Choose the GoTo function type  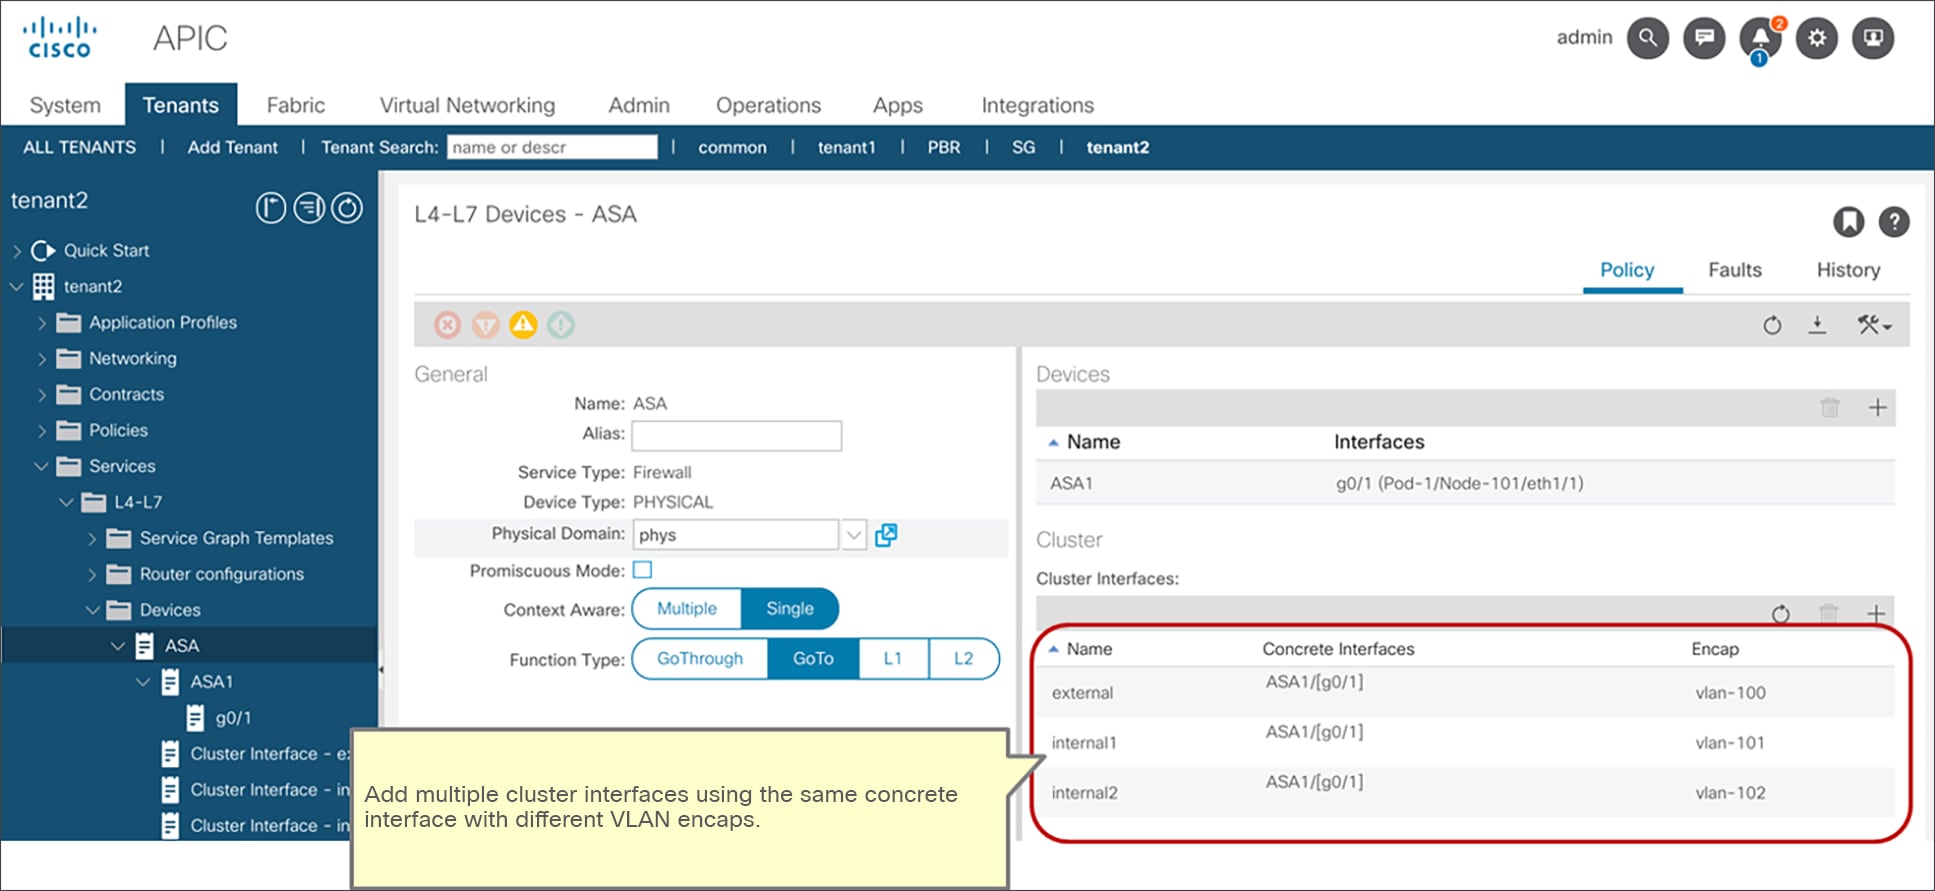[813, 659]
